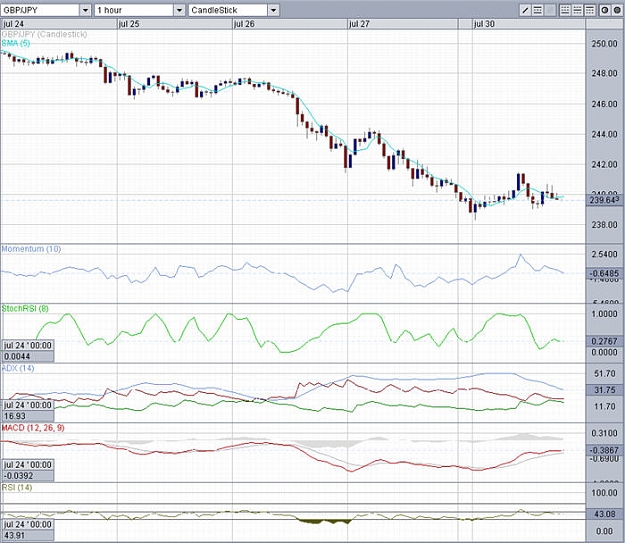
Task: Click the 0.00 RSI axis label
Action: click(x=604, y=531)
